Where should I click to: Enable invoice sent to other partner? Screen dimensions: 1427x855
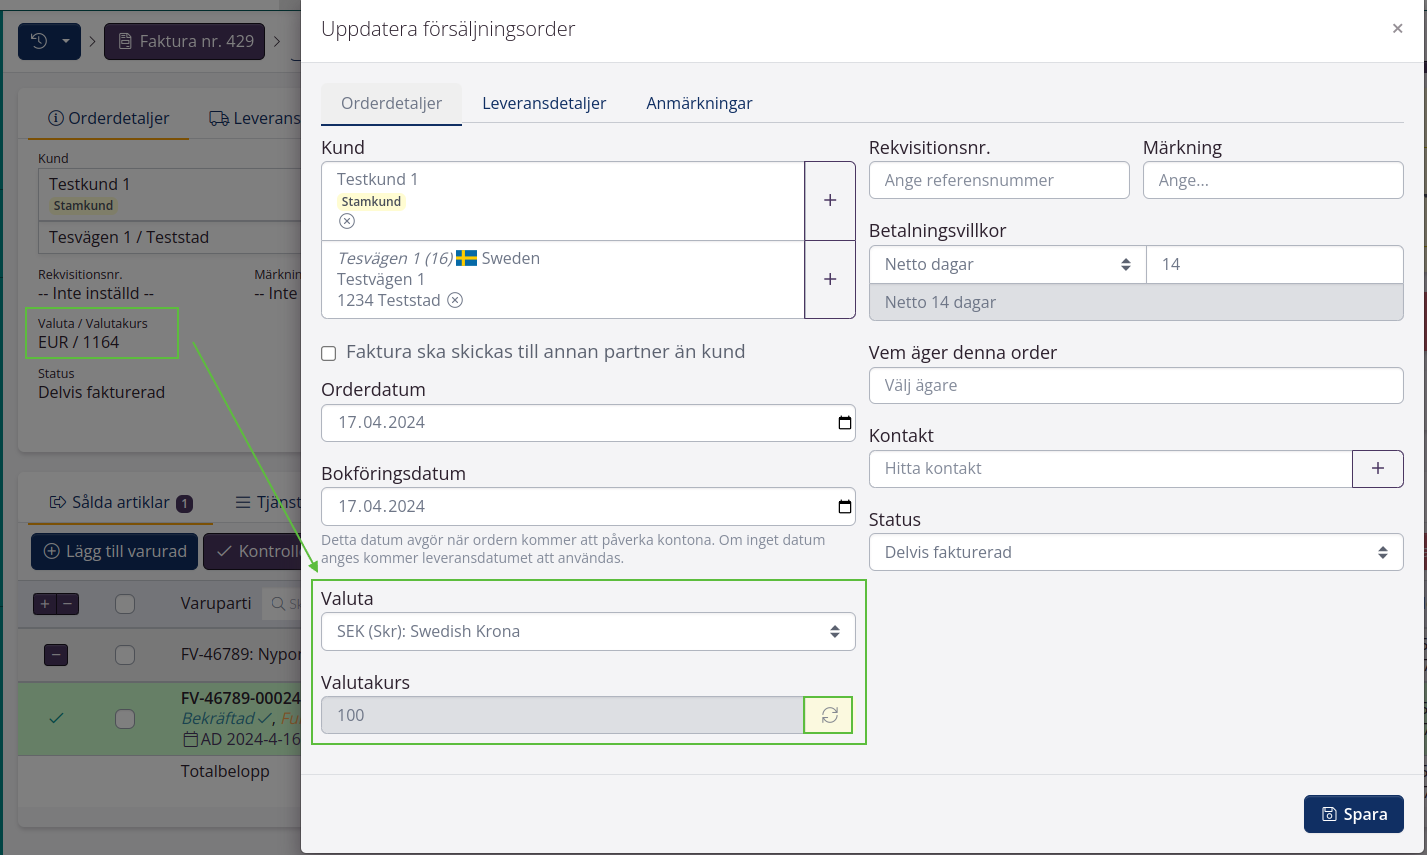pyautogui.click(x=328, y=353)
